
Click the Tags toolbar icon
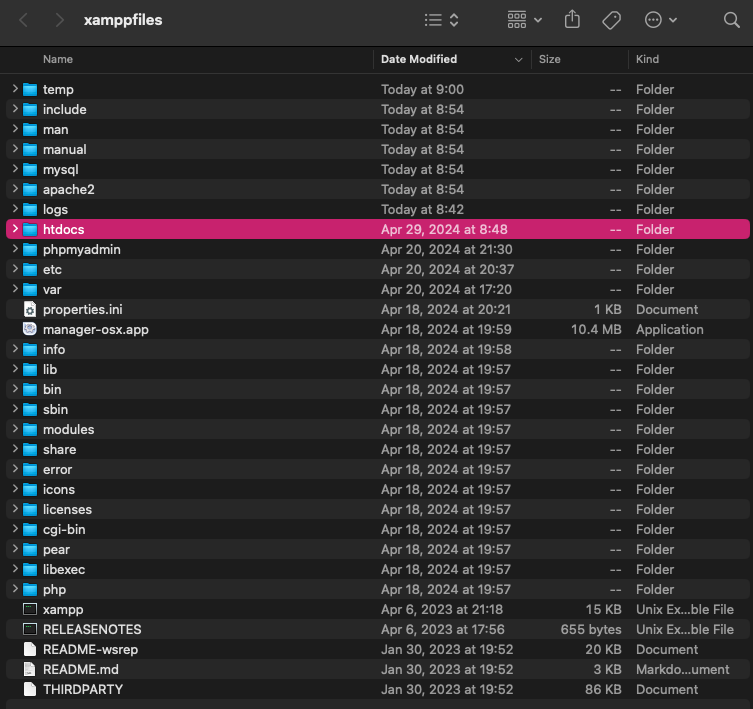[611, 20]
